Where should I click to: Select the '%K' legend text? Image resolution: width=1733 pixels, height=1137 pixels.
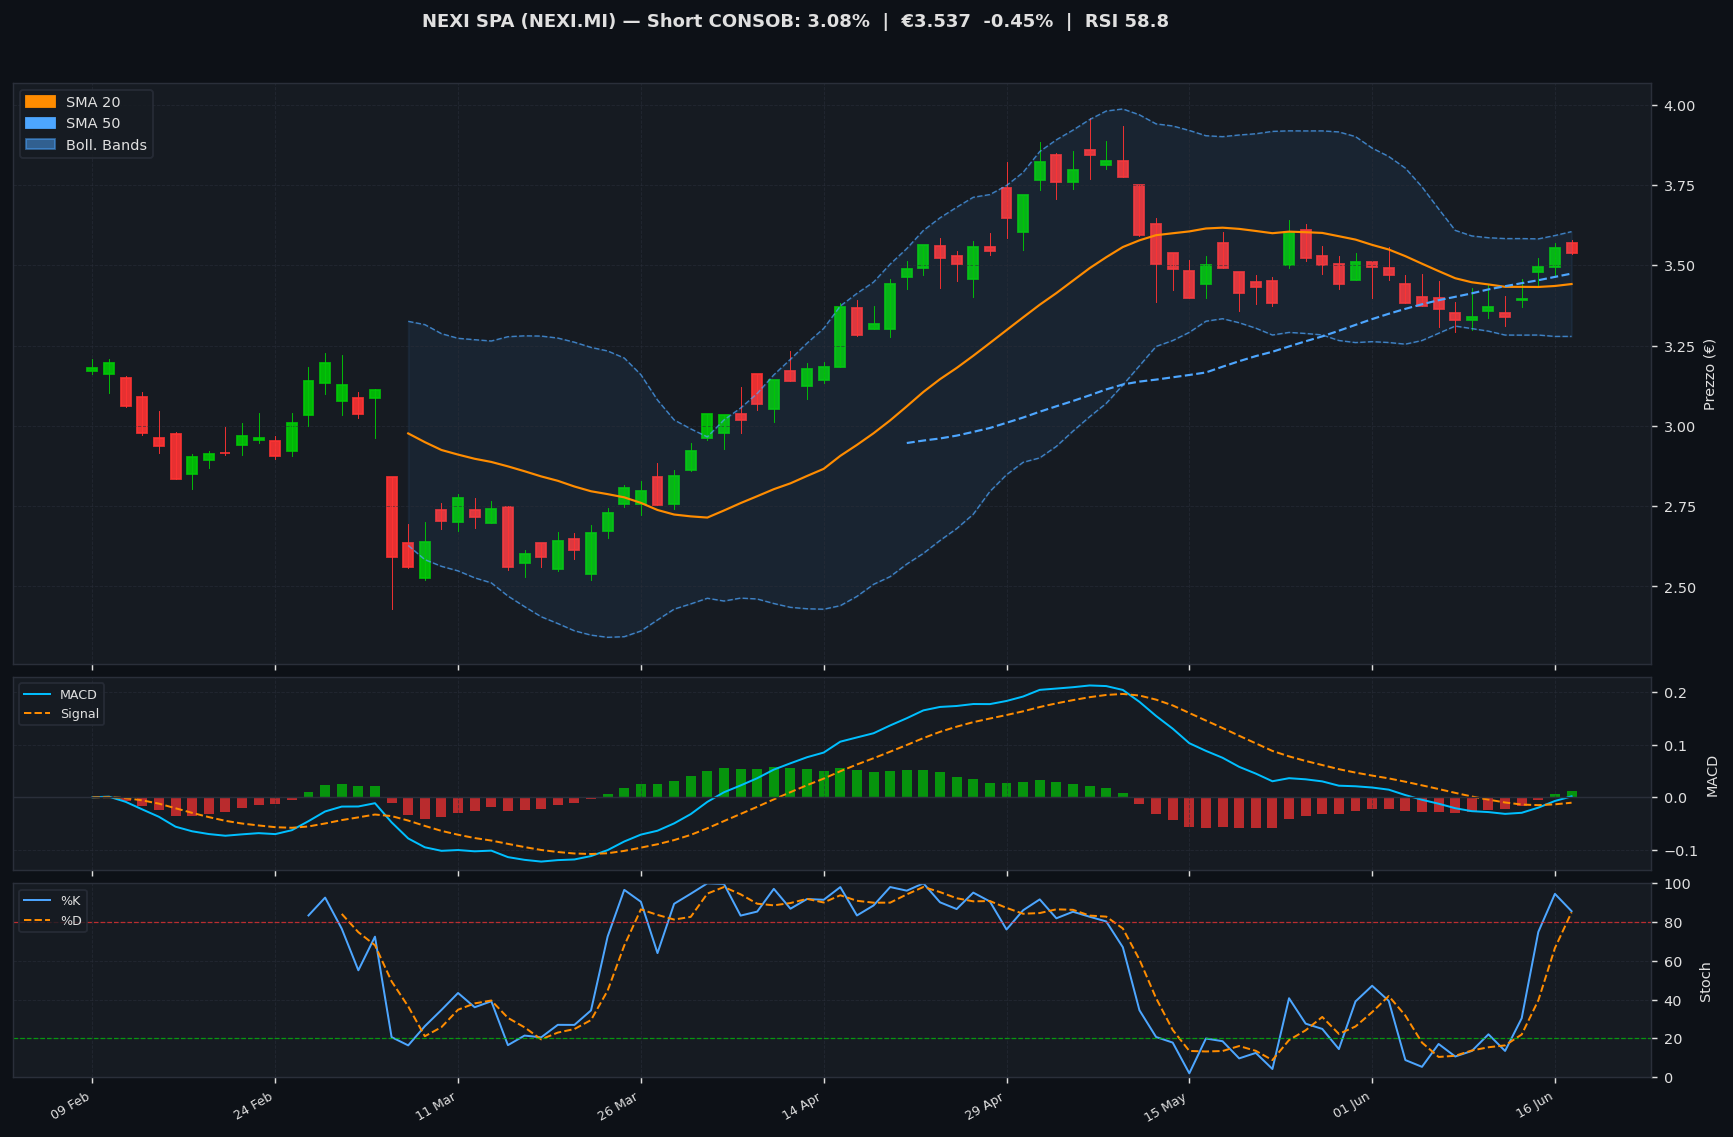(71, 901)
